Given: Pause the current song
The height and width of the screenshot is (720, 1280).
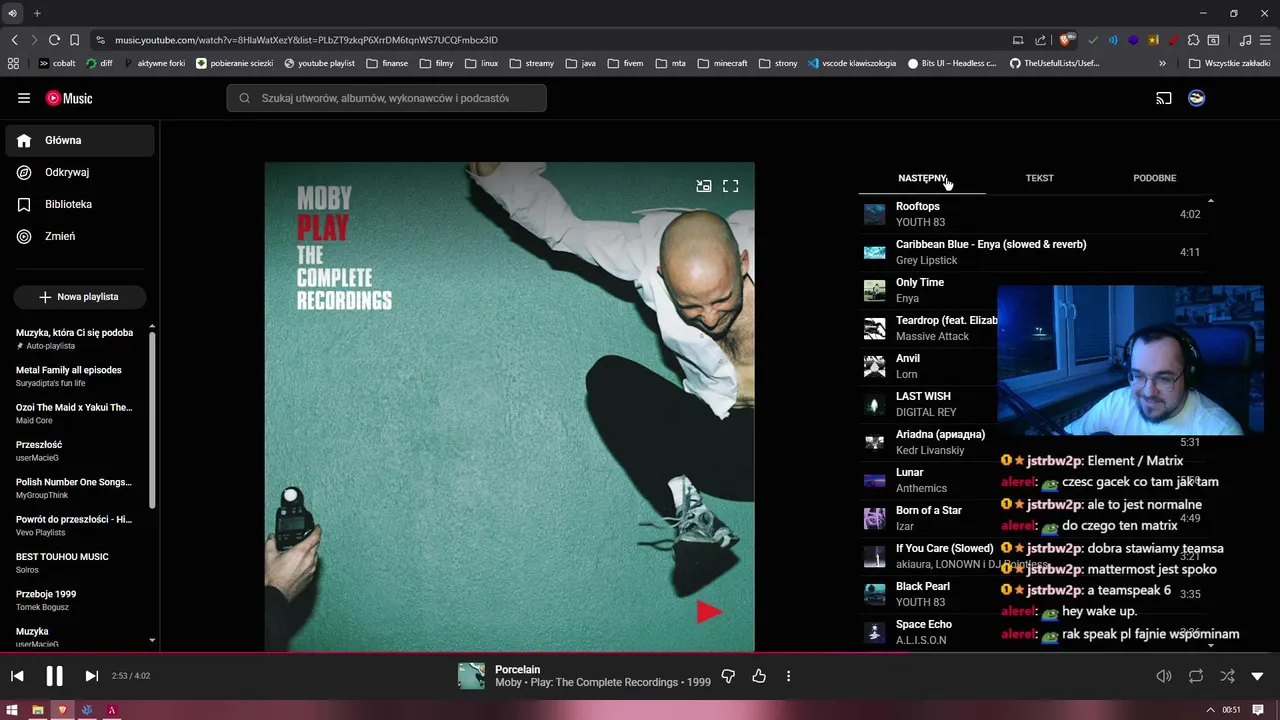Looking at the screenshot, I should coord(54,676).
